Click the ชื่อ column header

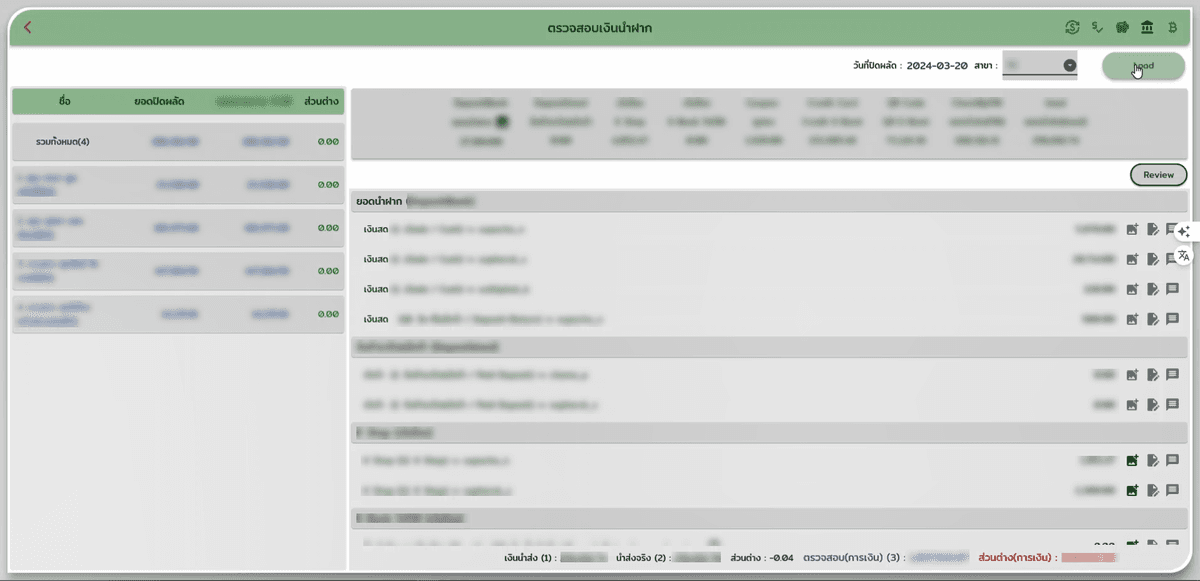coord(65,101)
